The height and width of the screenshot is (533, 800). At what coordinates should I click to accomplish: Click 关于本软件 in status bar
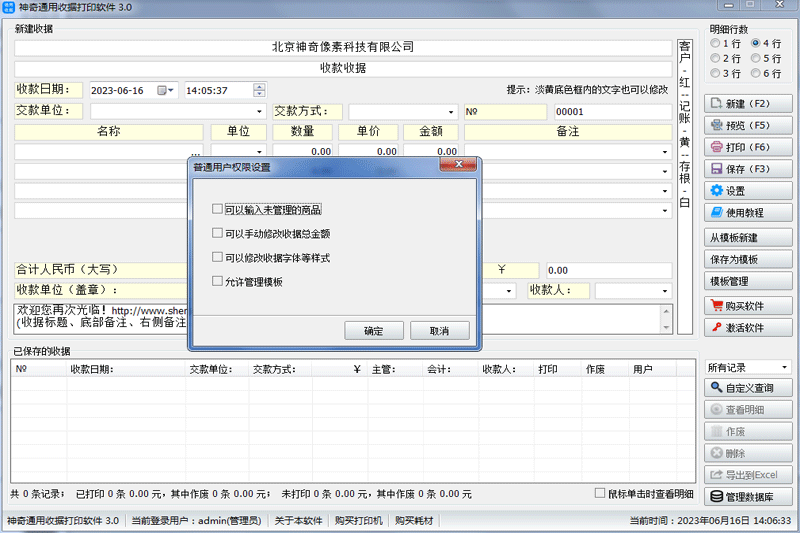pos(298,521)
